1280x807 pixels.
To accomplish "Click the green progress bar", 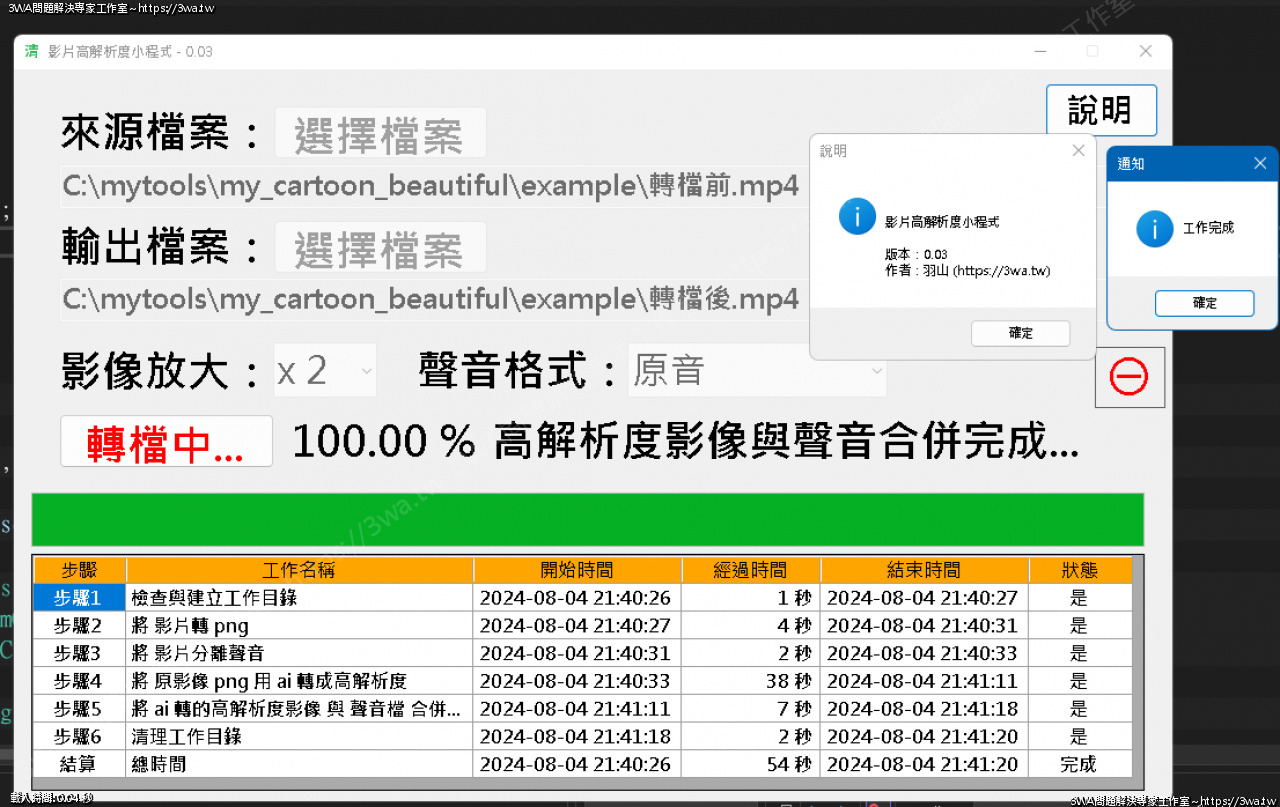I will (x=588, y=519).
